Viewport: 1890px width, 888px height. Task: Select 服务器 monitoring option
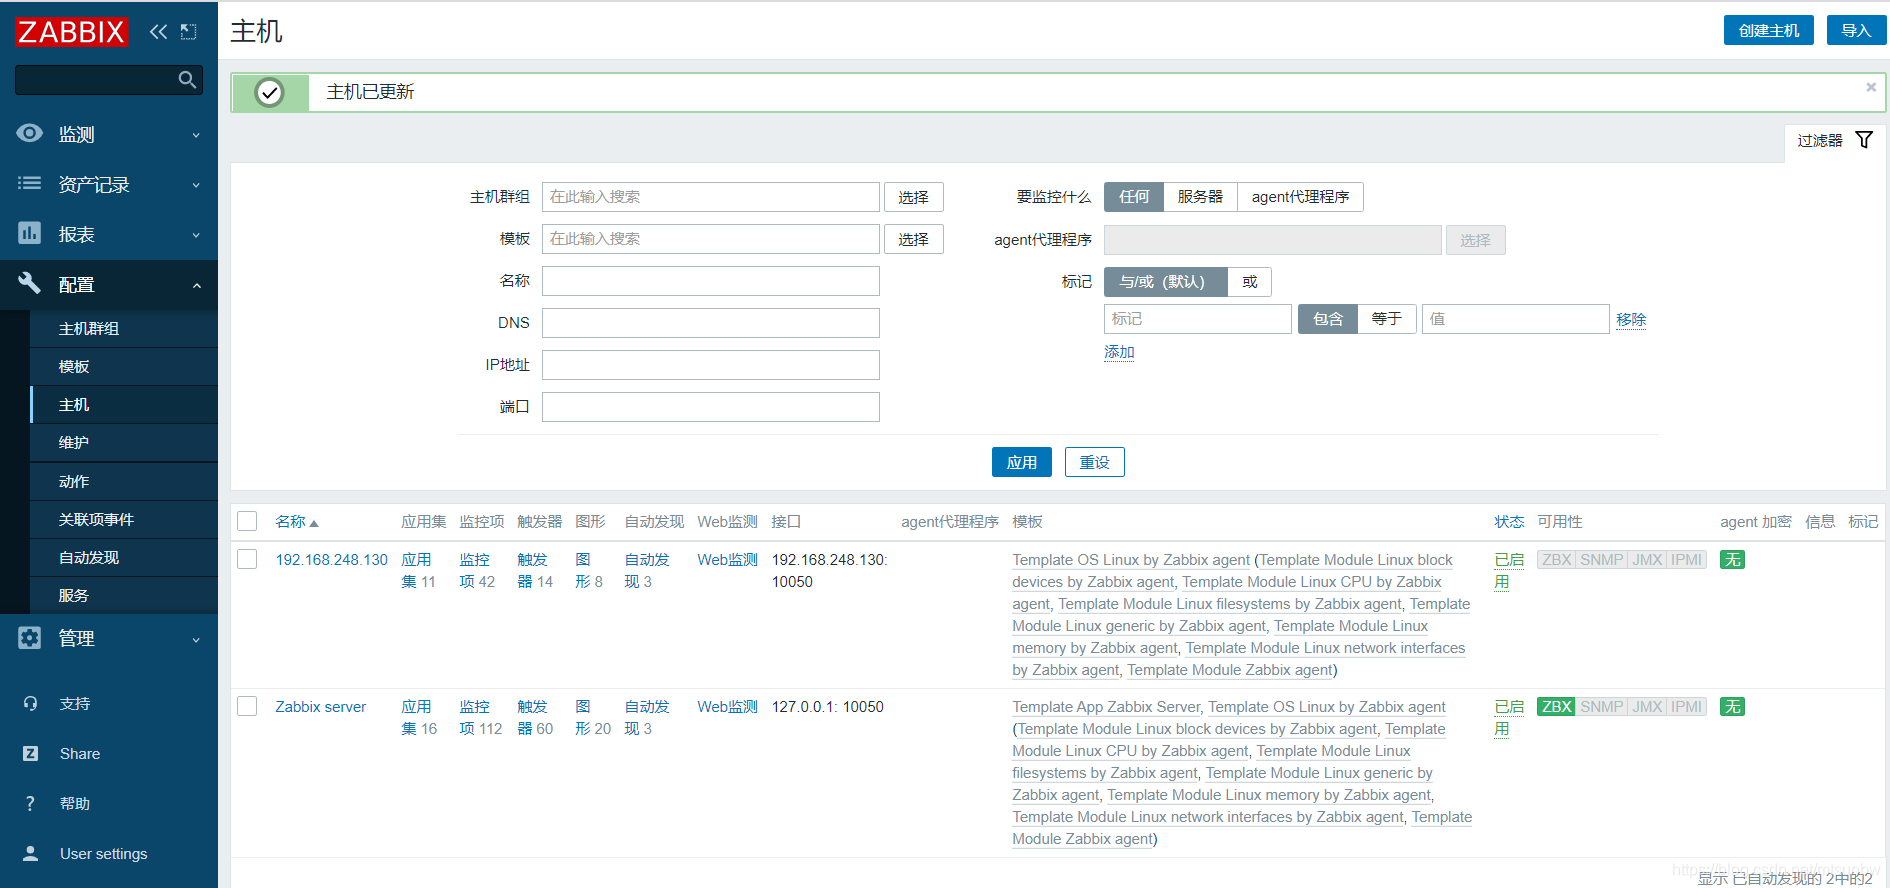click(x=1200, y=197)
